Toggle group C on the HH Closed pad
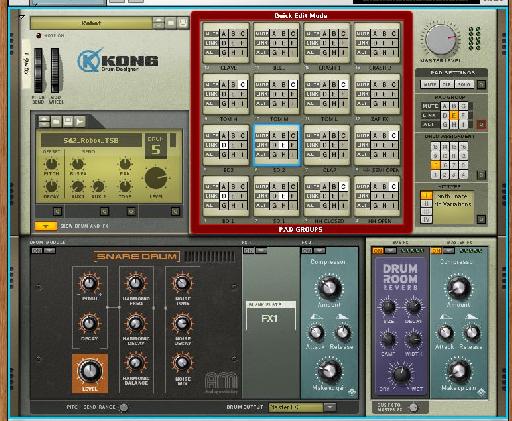Viewport: 512px width, 421px height. coord(343,186)
